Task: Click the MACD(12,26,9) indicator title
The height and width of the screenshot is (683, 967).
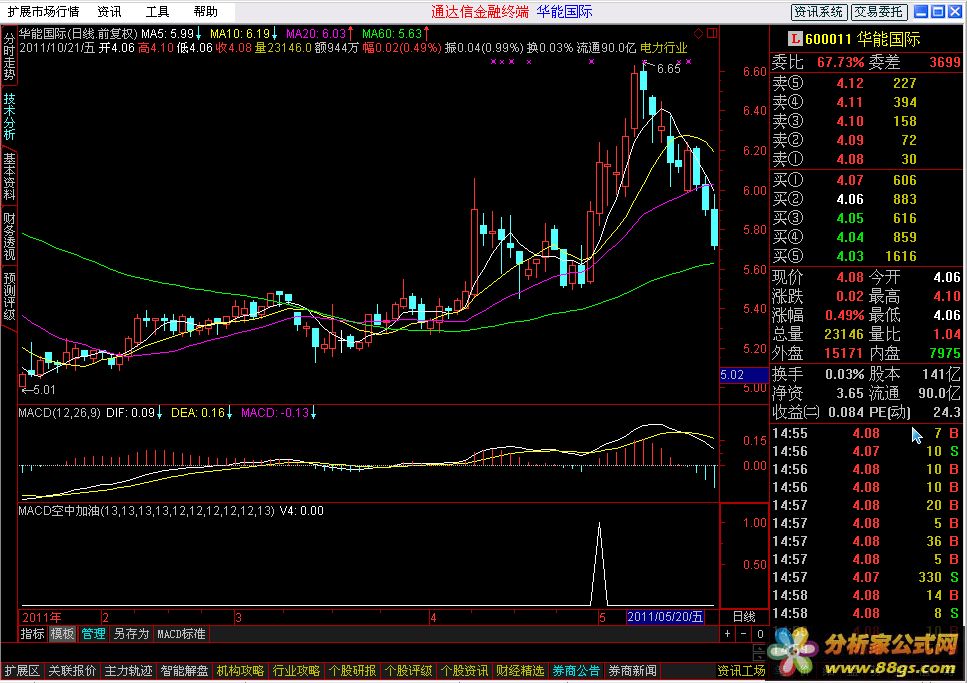Action: (59, 413)
